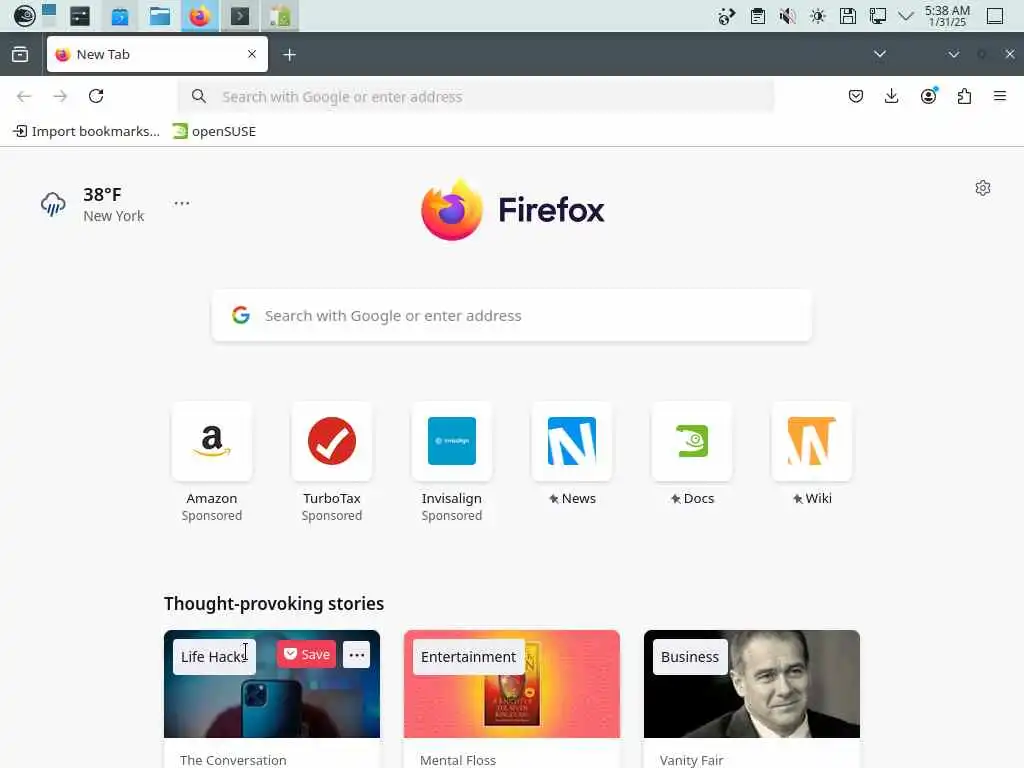Open the Firefox View button in tab bar
1024x768 pixels.
pyautogui.click(x=20, y=54)
